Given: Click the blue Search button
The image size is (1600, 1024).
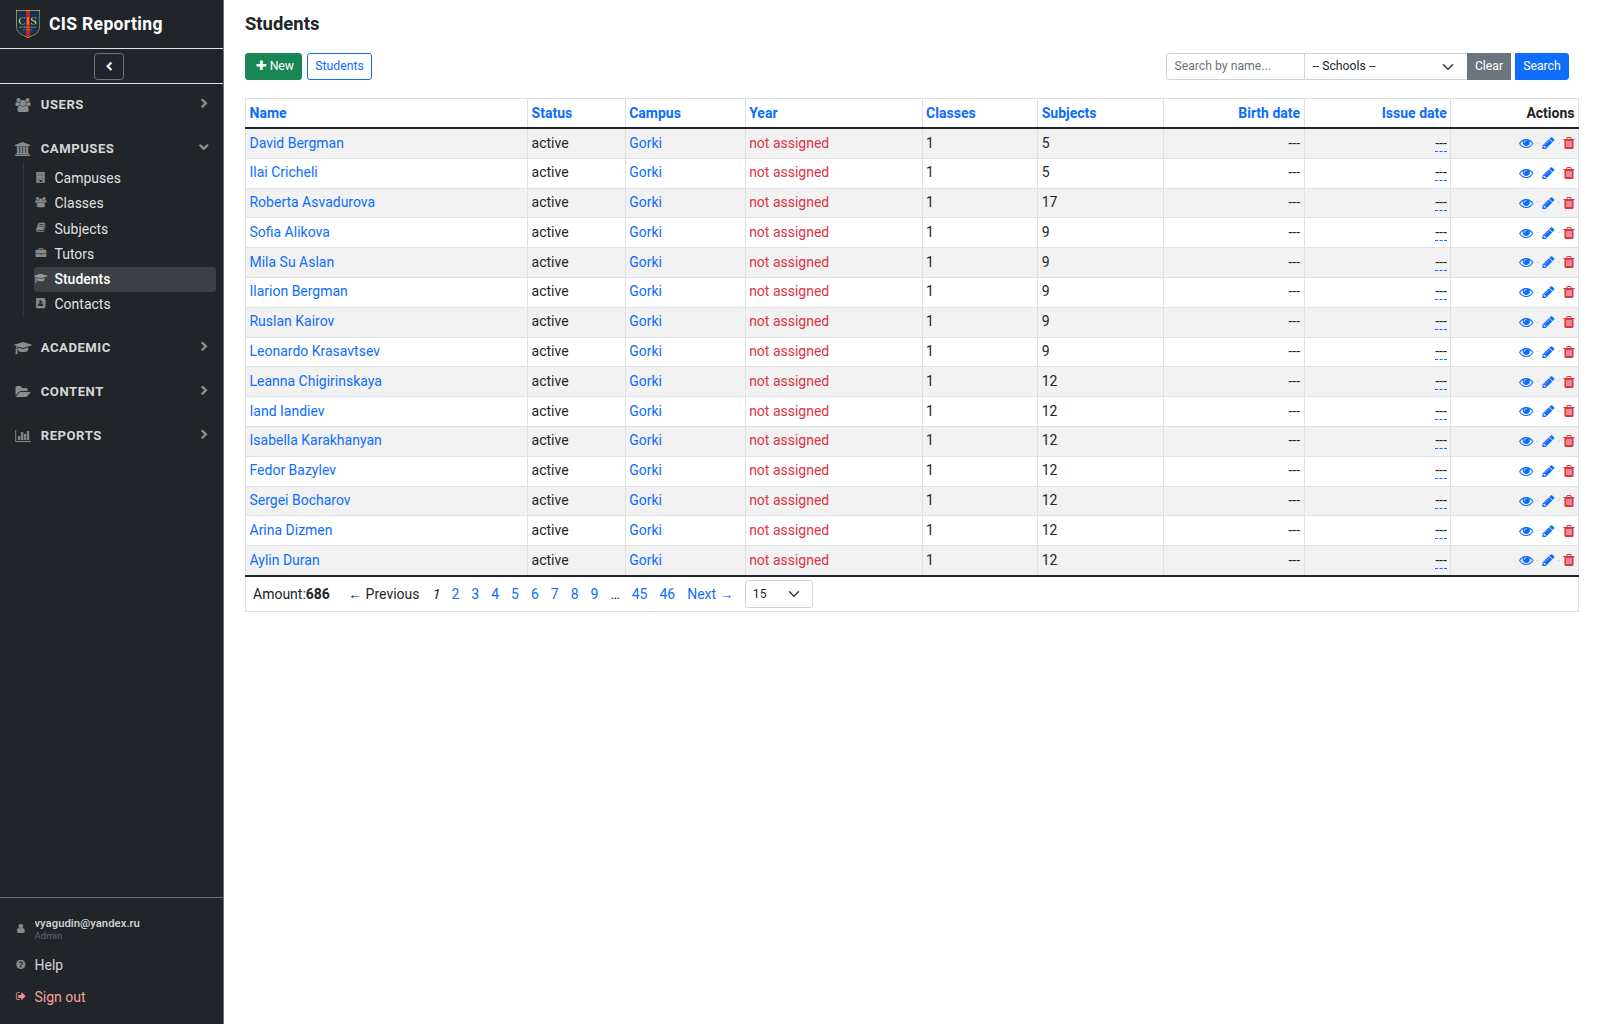Looking at the screenshot, I should click(1541, 66).
